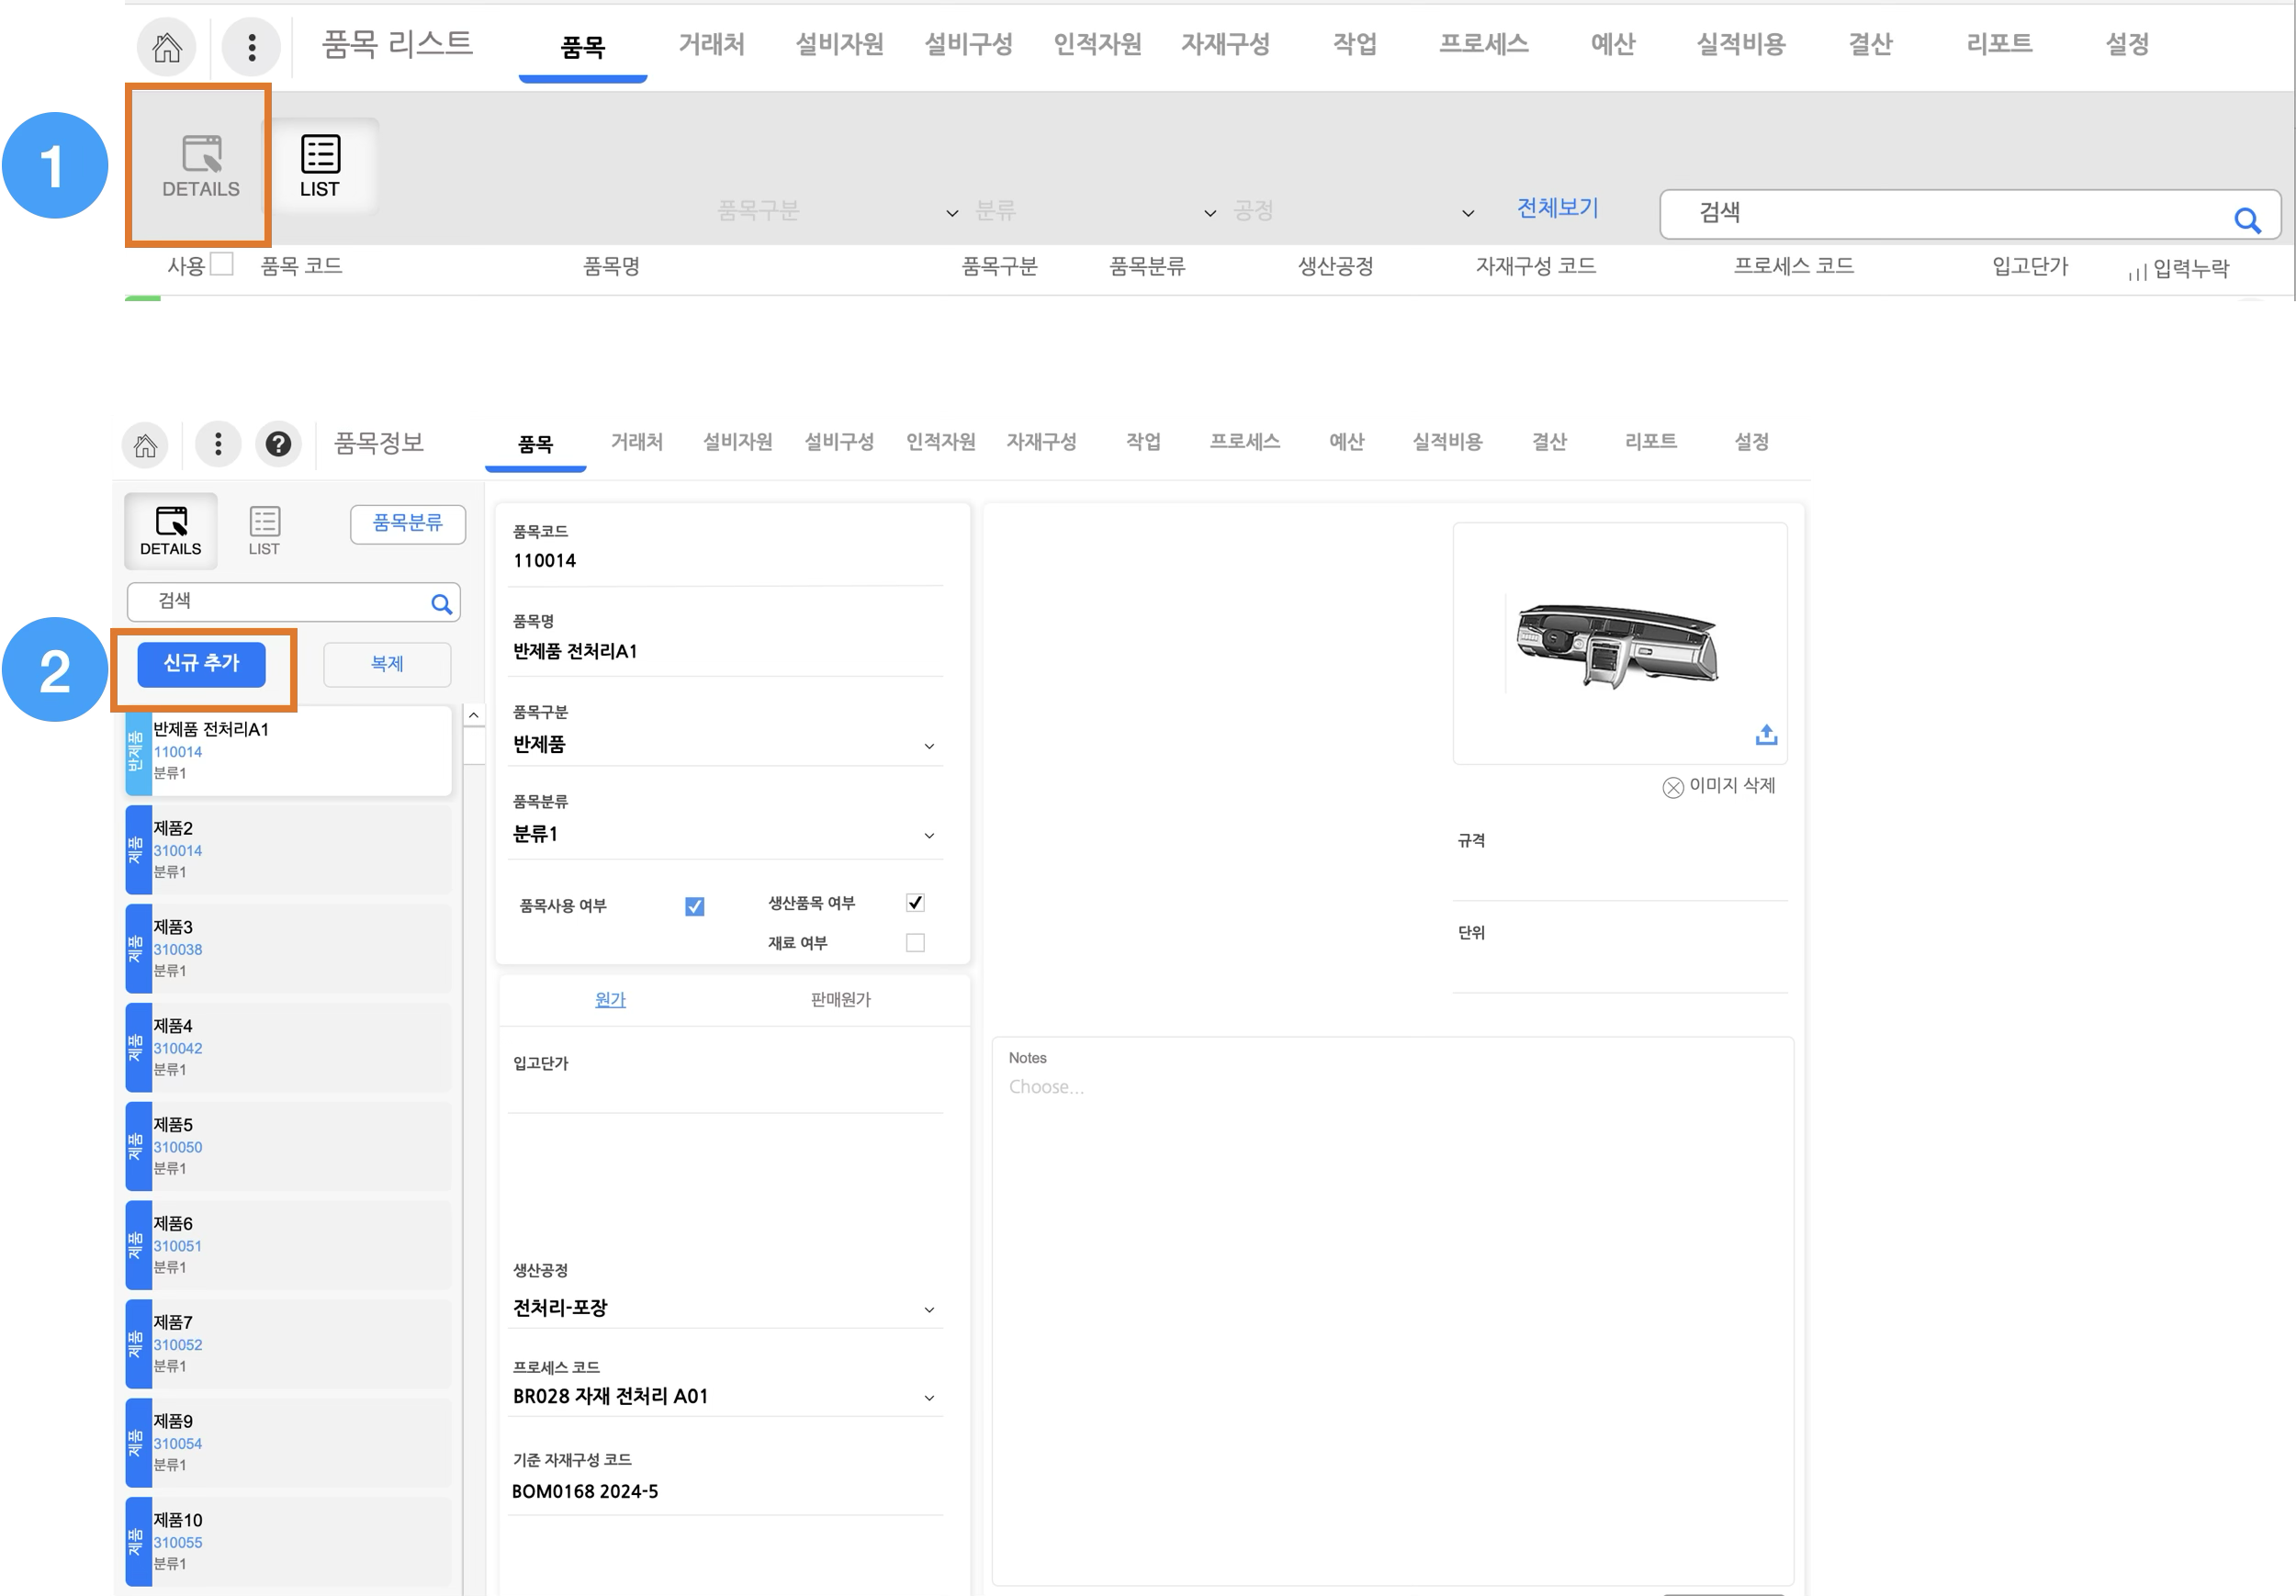Screen dimensions: 2296x1596
Task: Click the home icon in top list window
Action: point(166,47)
